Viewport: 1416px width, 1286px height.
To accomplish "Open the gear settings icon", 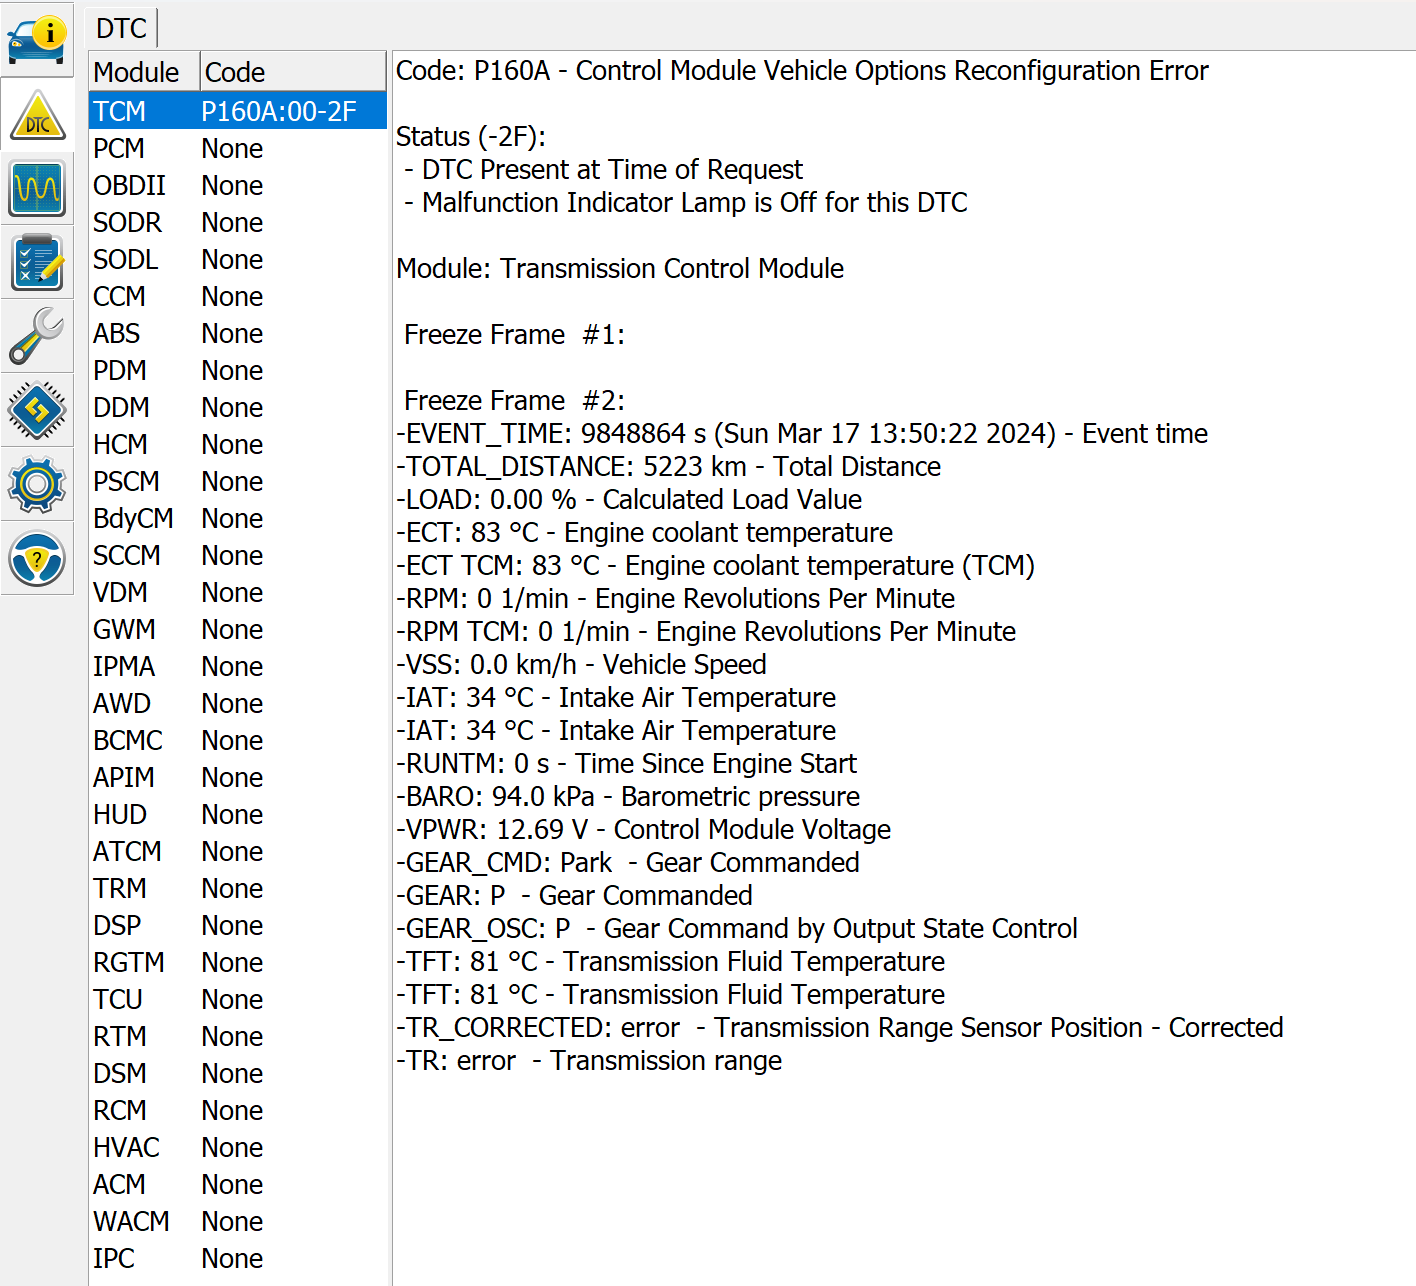I will 37,484.
